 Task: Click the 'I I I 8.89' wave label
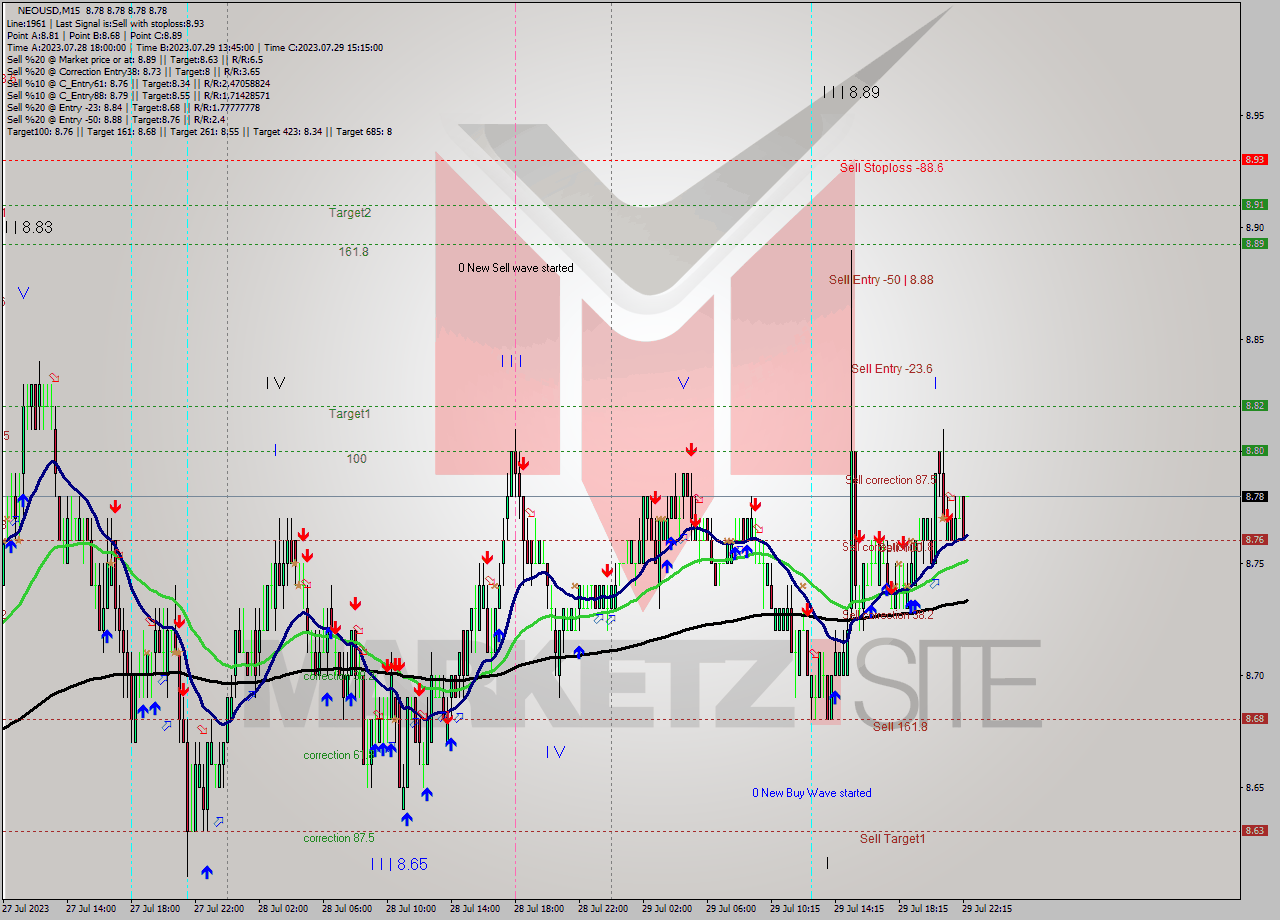(x=851, y=92)
